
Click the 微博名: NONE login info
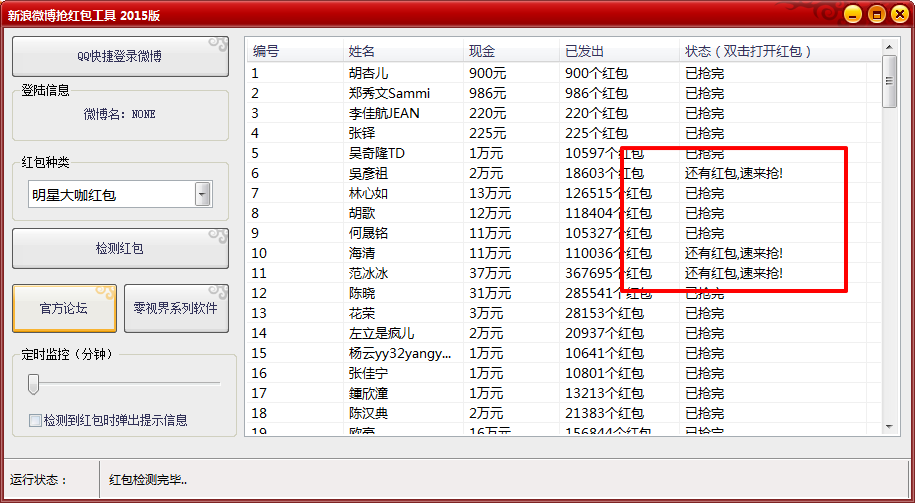point(120,114)
